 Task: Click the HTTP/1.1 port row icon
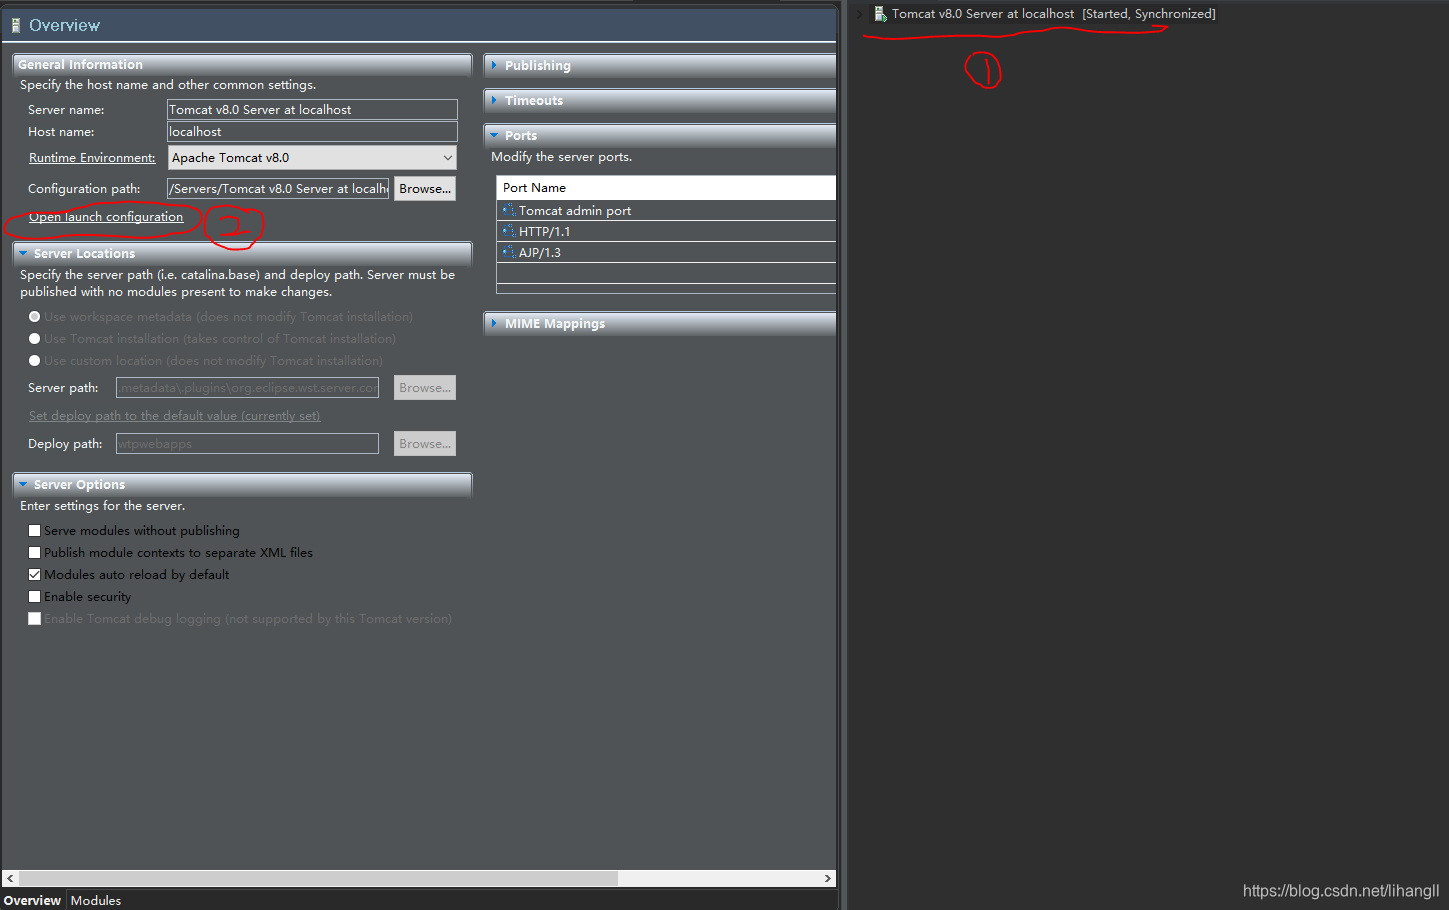(x=509, y=231)
